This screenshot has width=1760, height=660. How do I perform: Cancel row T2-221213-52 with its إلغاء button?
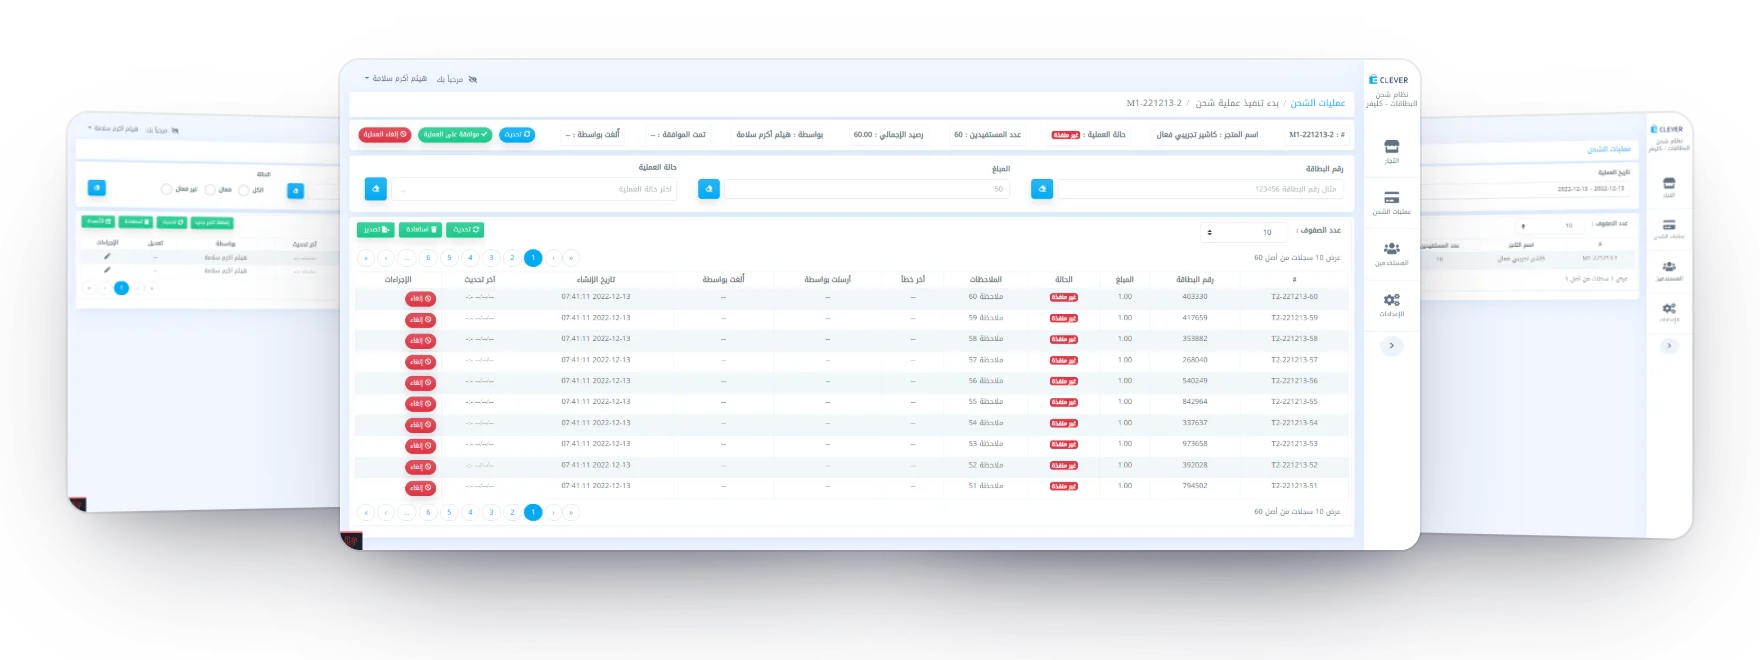(420, 467)
